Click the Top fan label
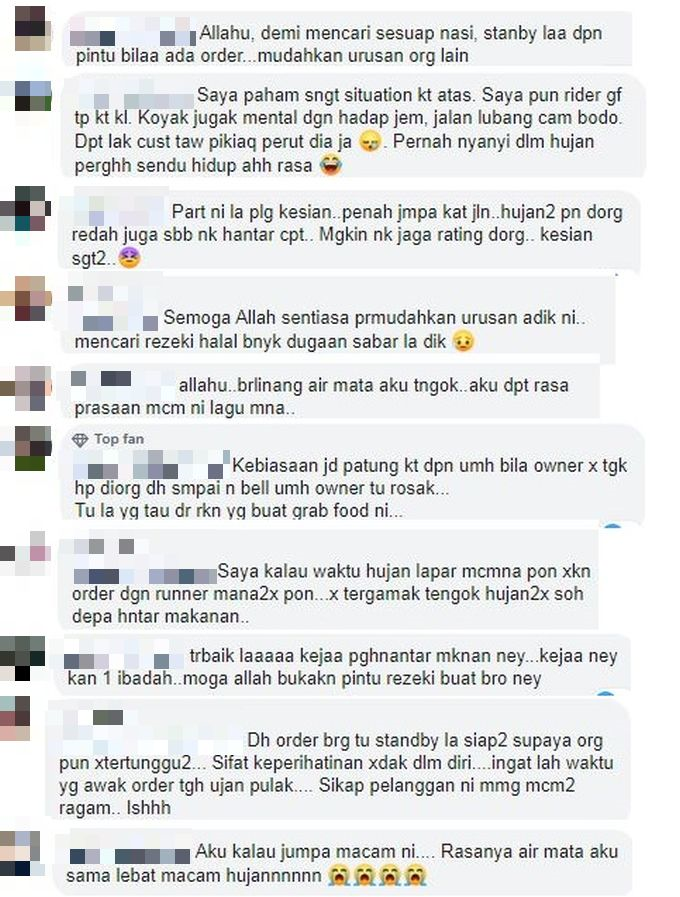680x897 pixels. [x=119, y=439]
